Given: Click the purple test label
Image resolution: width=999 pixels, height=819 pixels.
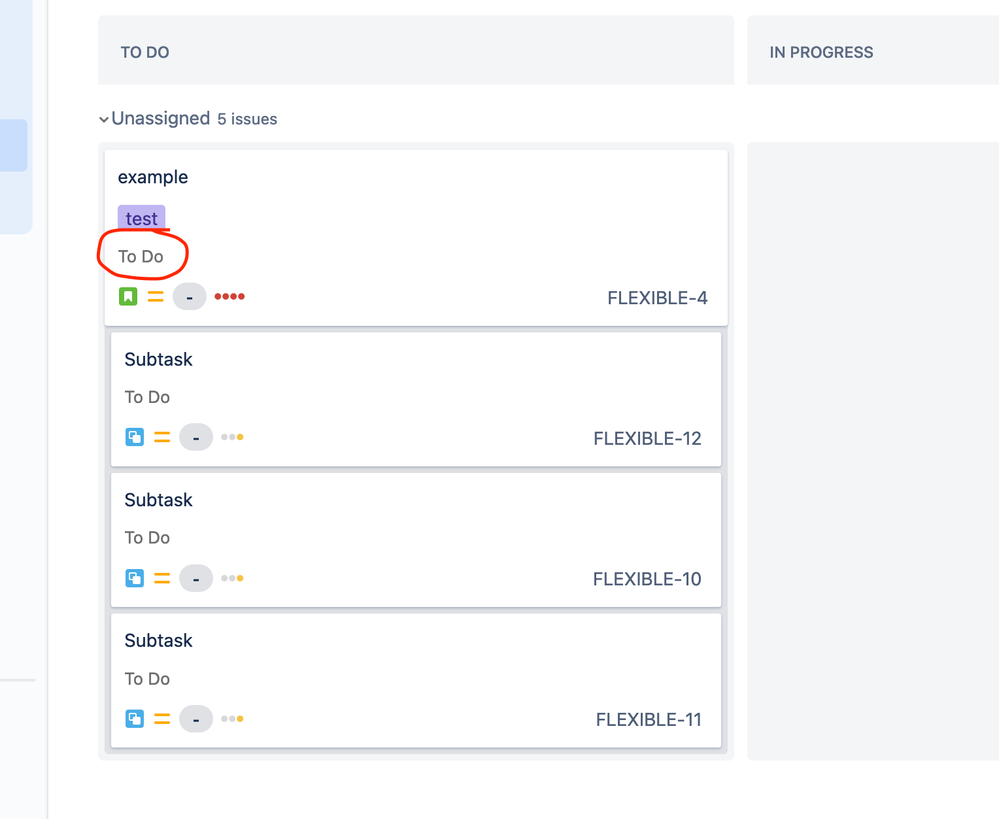Looking at the screenshot, I should (x=141, y=217).
